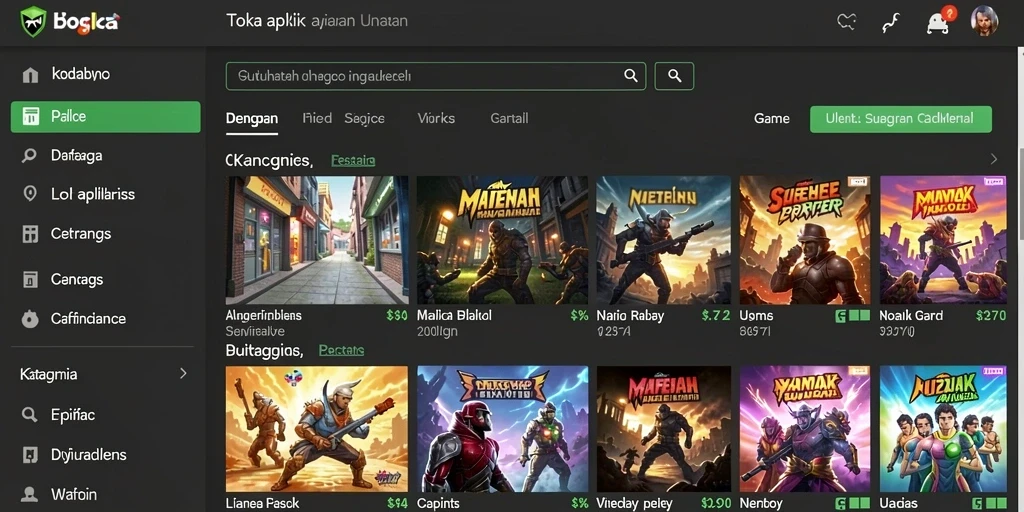Open the Uadas game thumbnail
This screenshot has width=1024, height=512.
click(x=944, y=428)
